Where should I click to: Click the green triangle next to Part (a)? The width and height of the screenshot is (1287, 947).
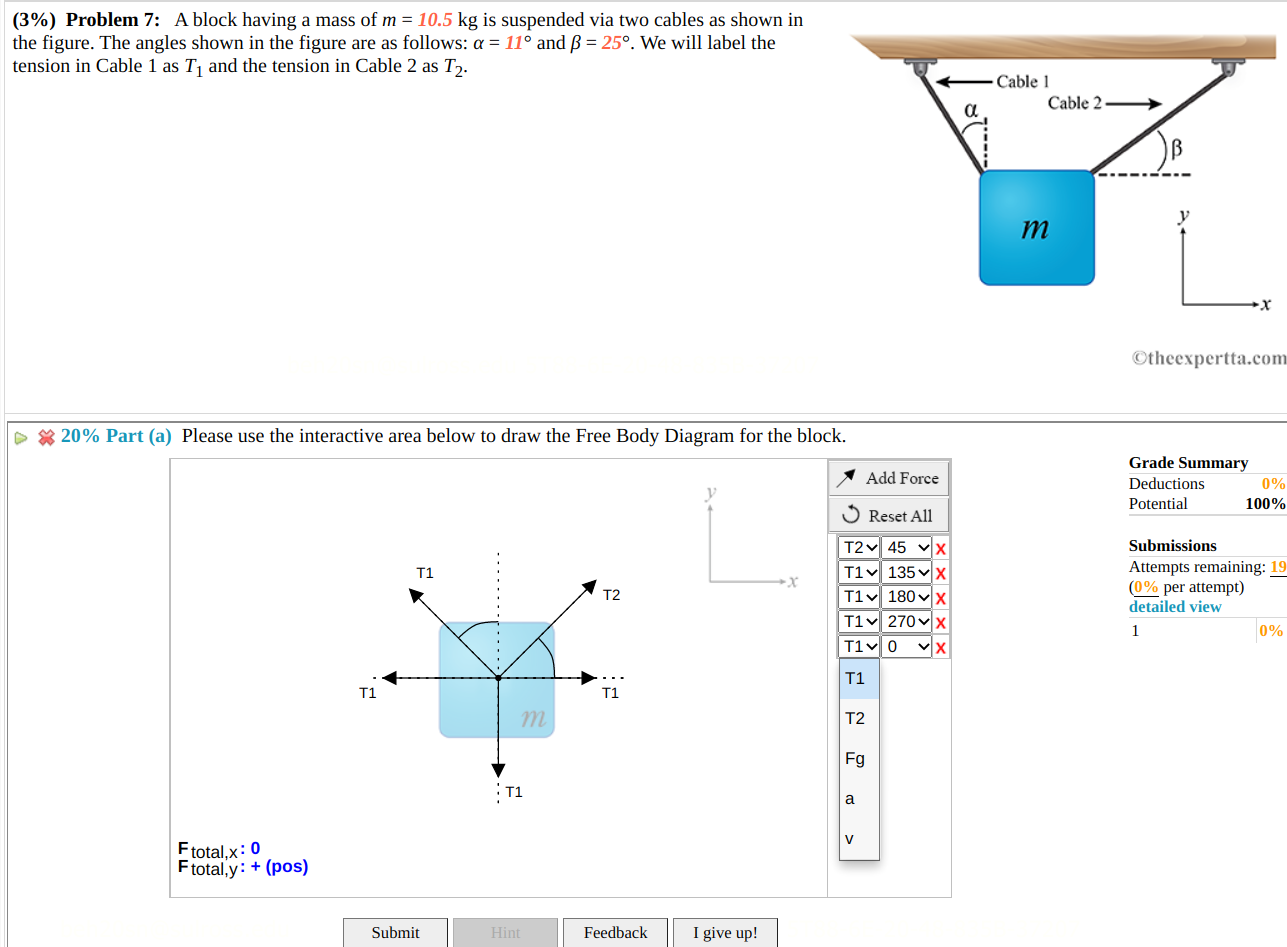click(20, 438)
